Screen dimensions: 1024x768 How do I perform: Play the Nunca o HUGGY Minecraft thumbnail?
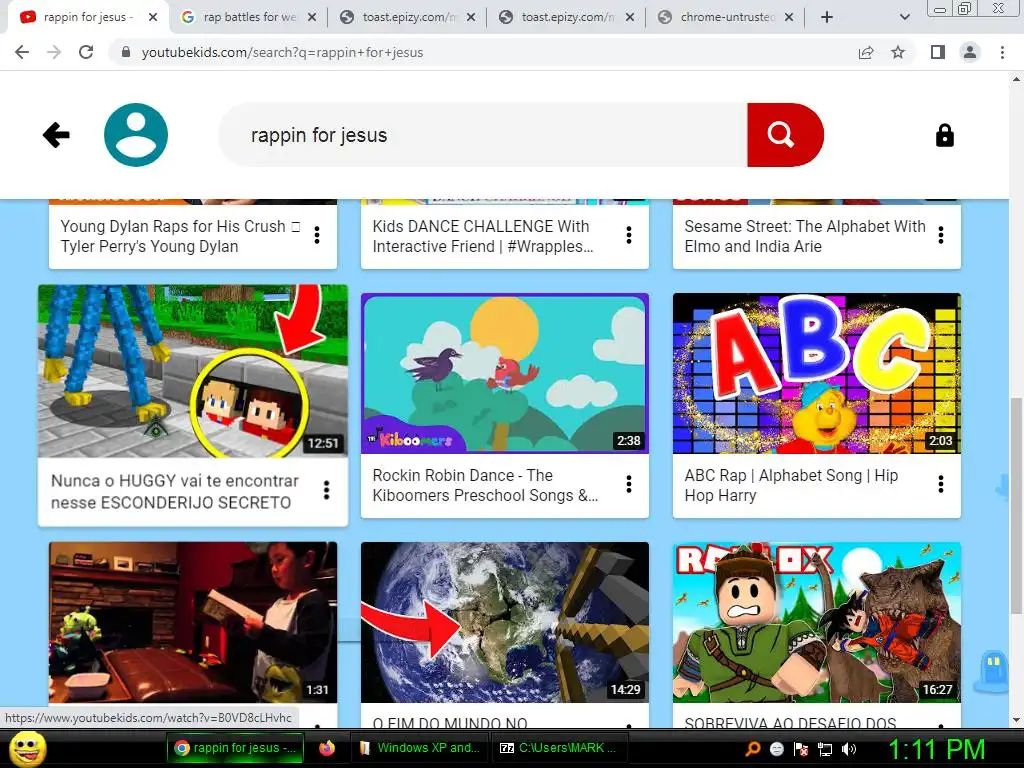(x=193, y=371)
